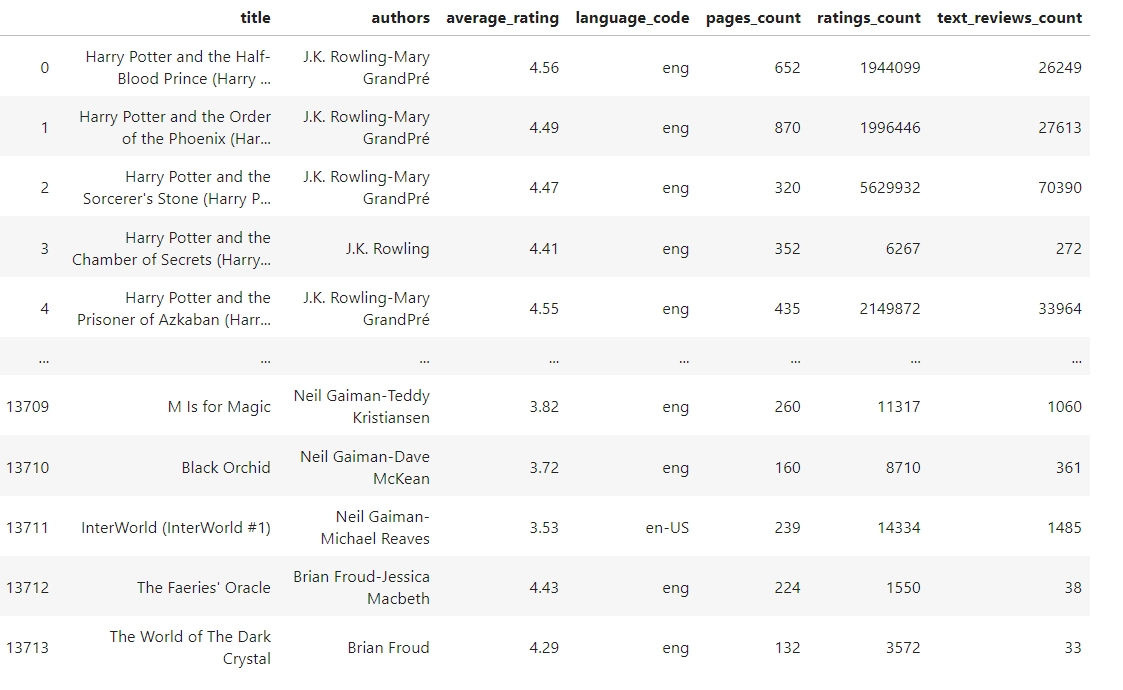
Task: Select the text_reviews_count column header
Action: (x=1009, y=18)
